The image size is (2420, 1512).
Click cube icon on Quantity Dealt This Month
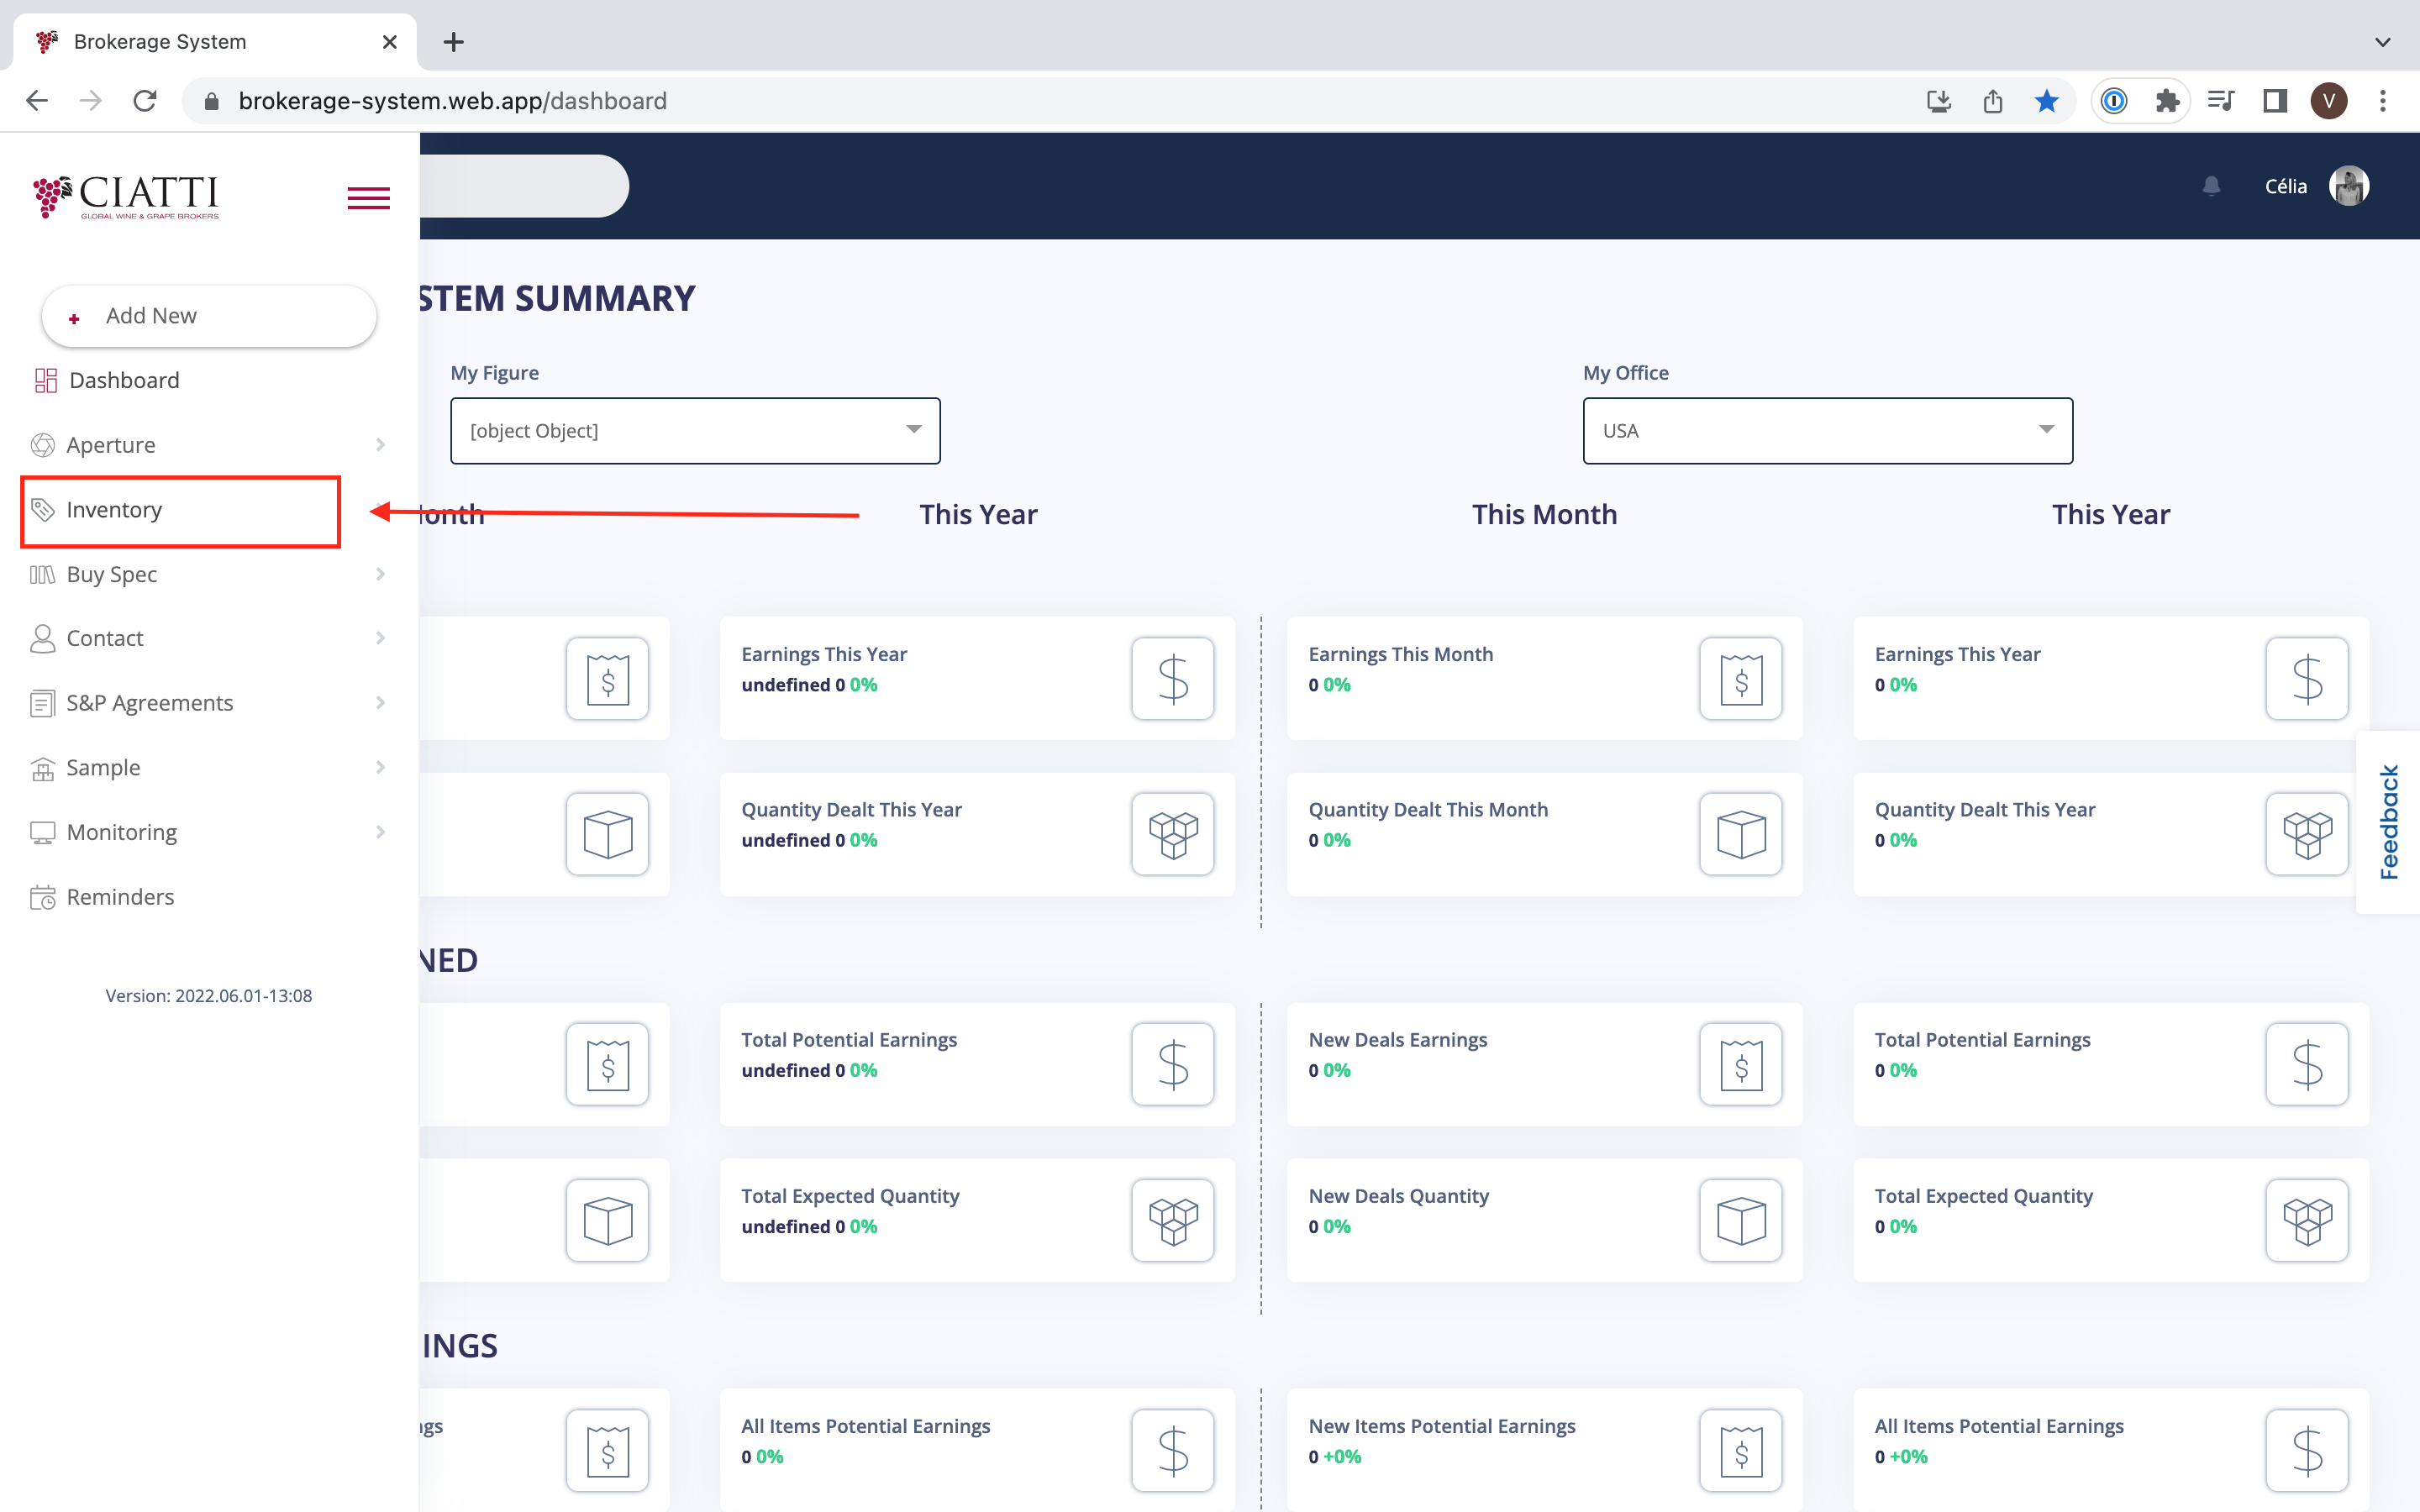(x=1740, y=834)
